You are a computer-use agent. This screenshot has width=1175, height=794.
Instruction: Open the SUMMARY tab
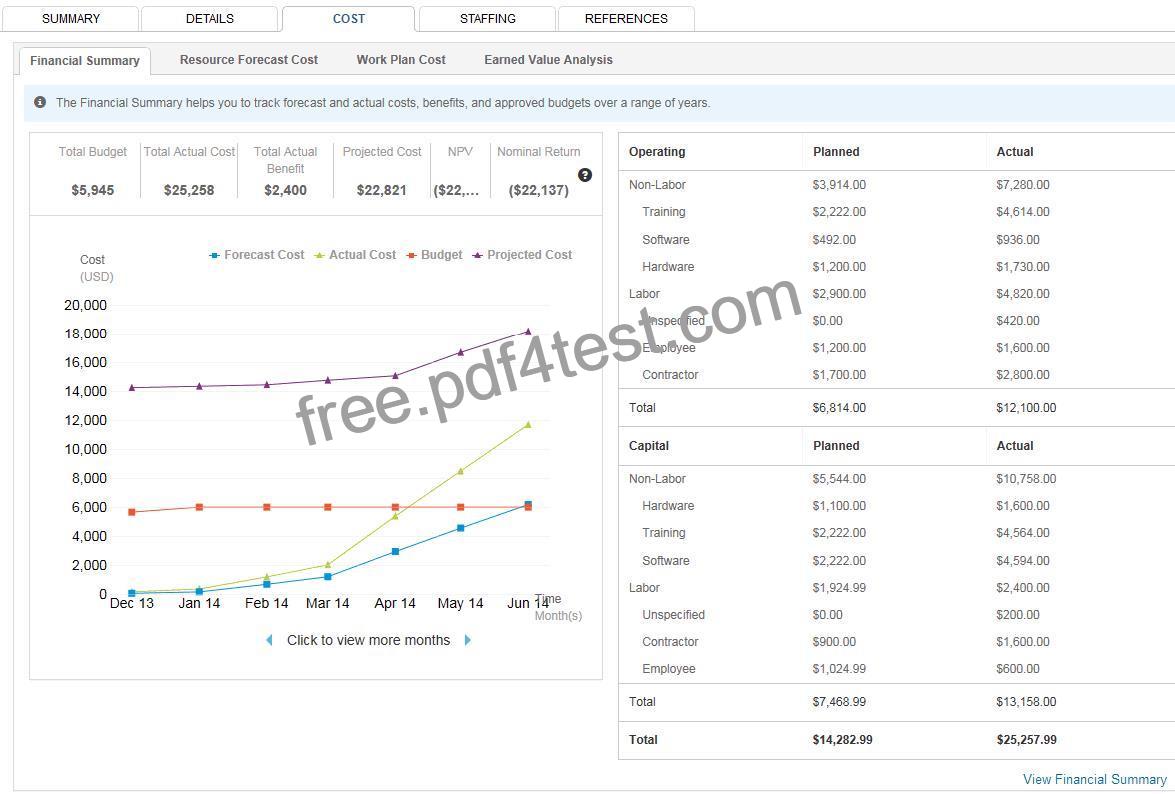tap(70, 19)
